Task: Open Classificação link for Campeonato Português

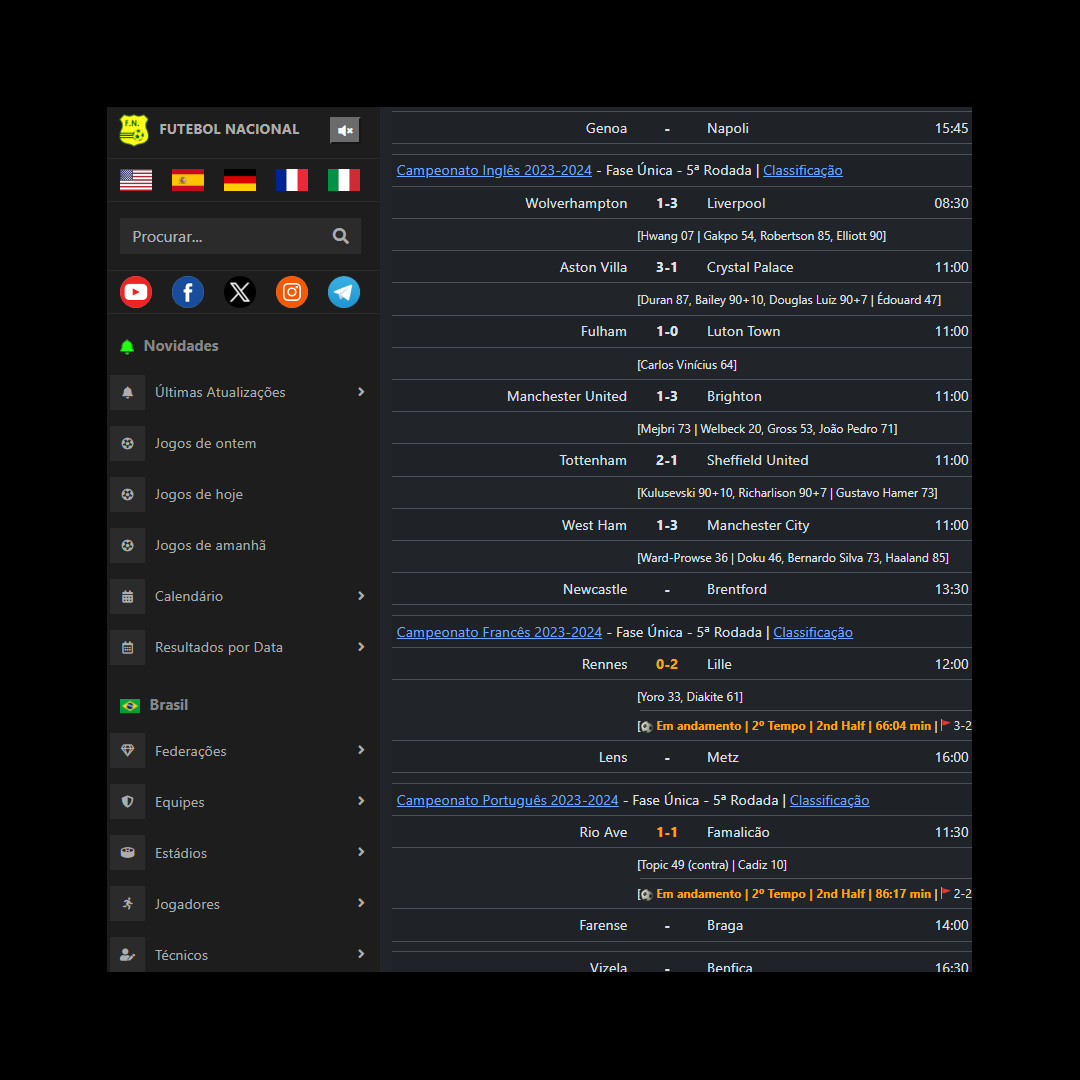Action: point(829,800)
